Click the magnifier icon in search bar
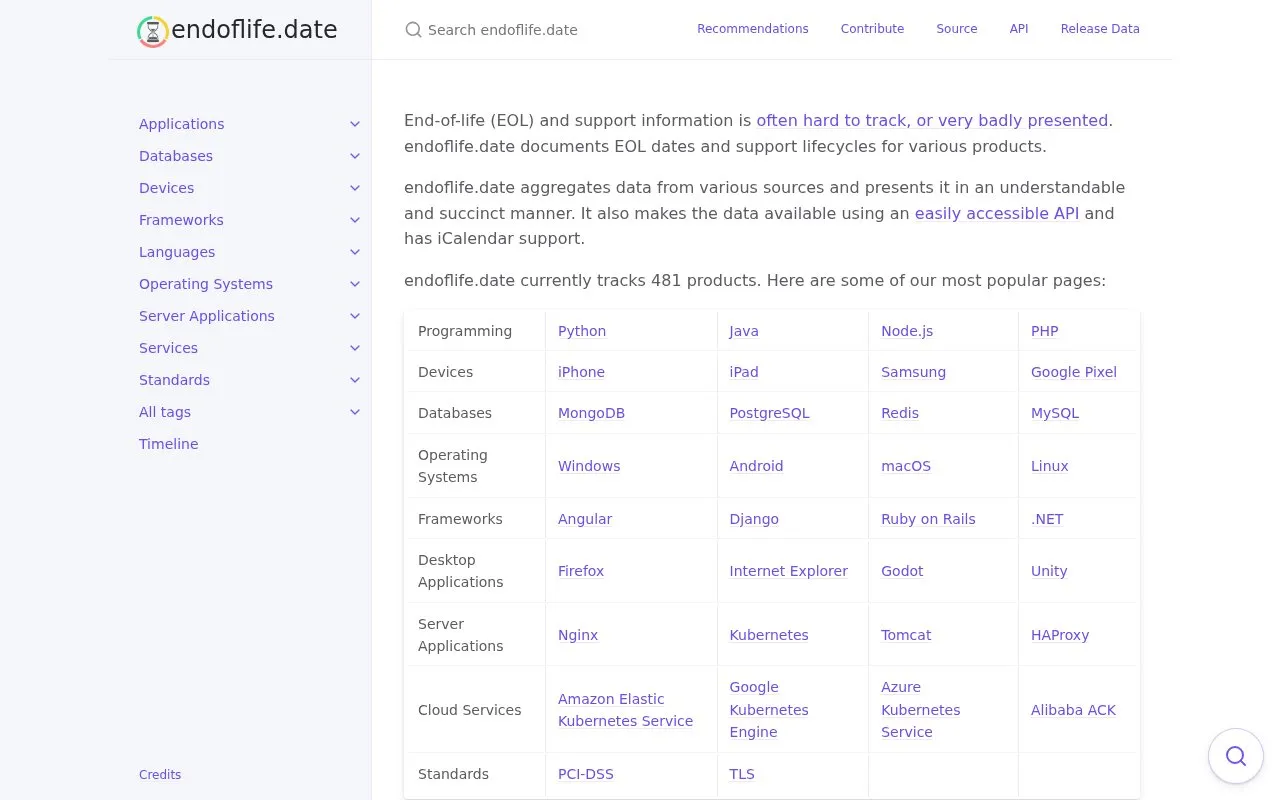This screenshot has width=1280, height=800. pyautogui.click(x=413, y=30)
